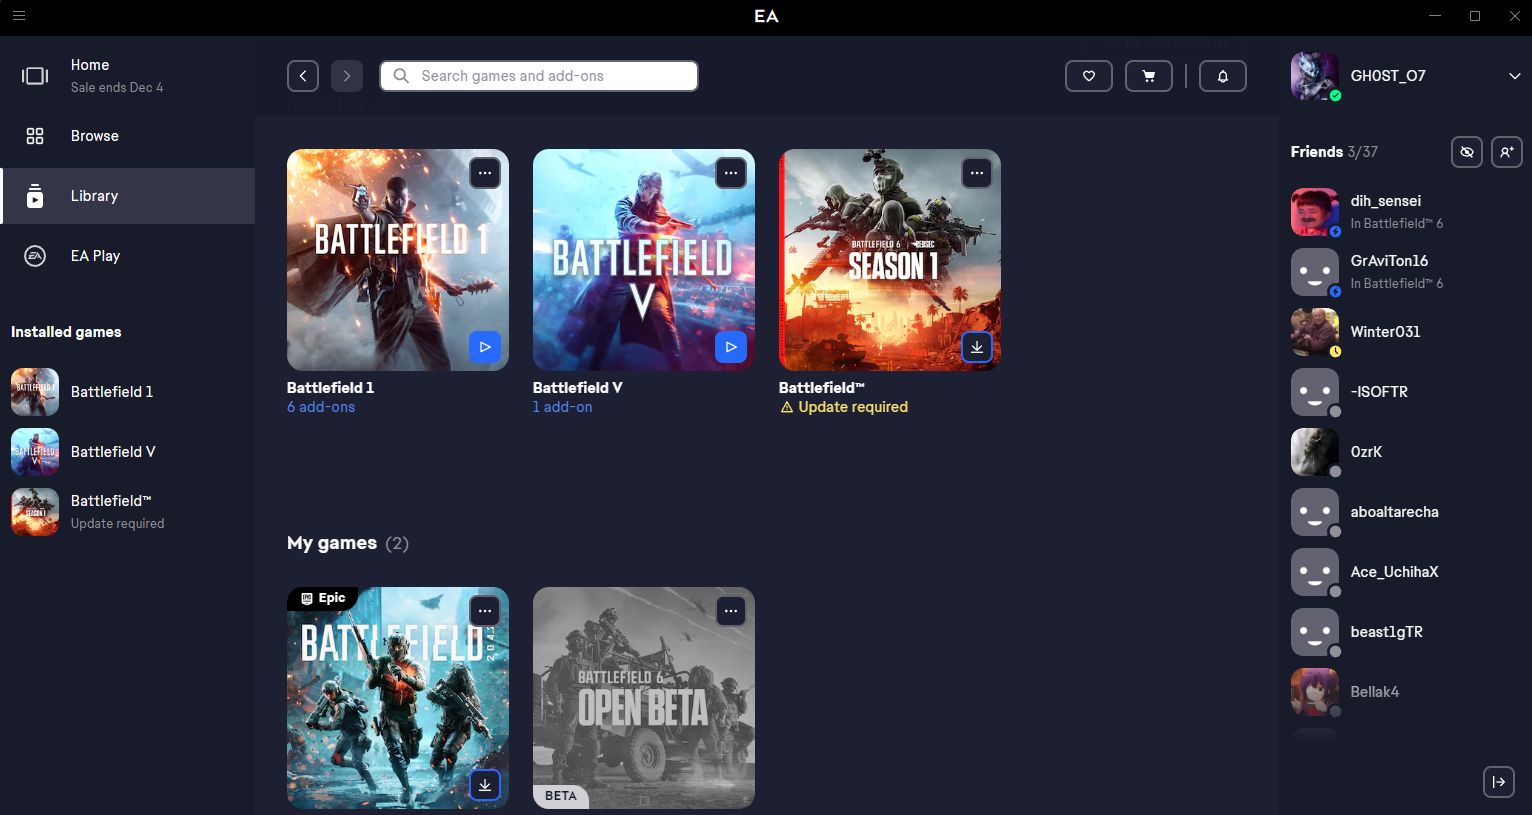The width and height of the screenshot is (1532, 815).
Task: Open more options for Battlefield 6 Open Beta card
Action: [x=731, y=611]
